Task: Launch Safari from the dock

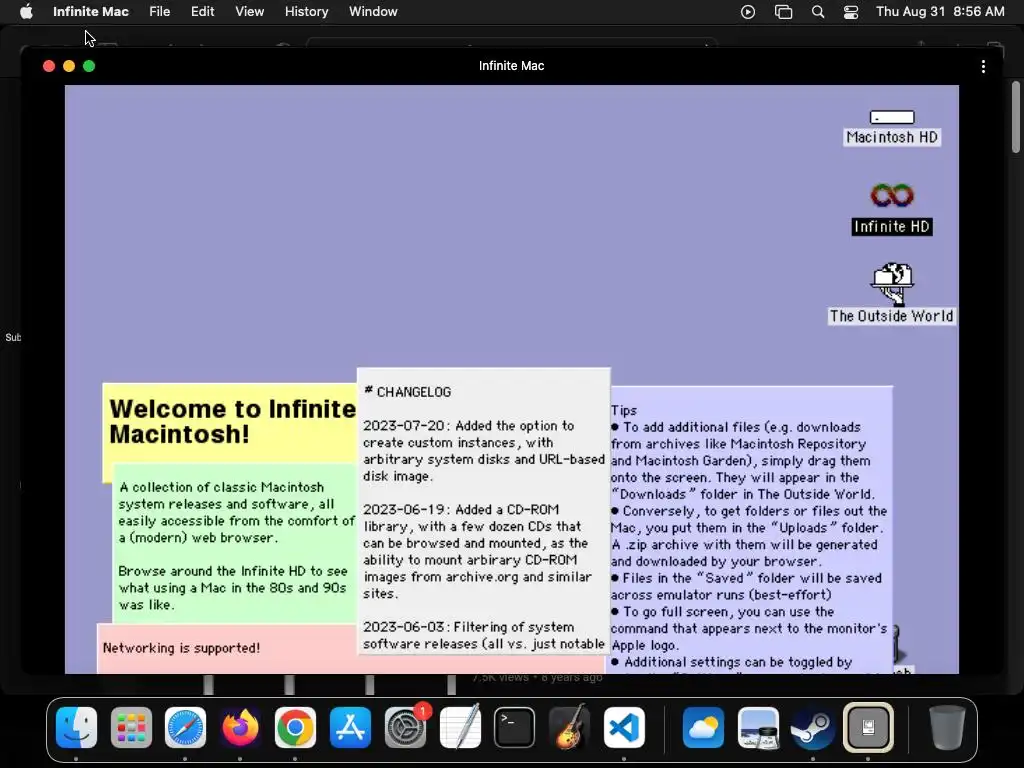Action: coord(185,727)
